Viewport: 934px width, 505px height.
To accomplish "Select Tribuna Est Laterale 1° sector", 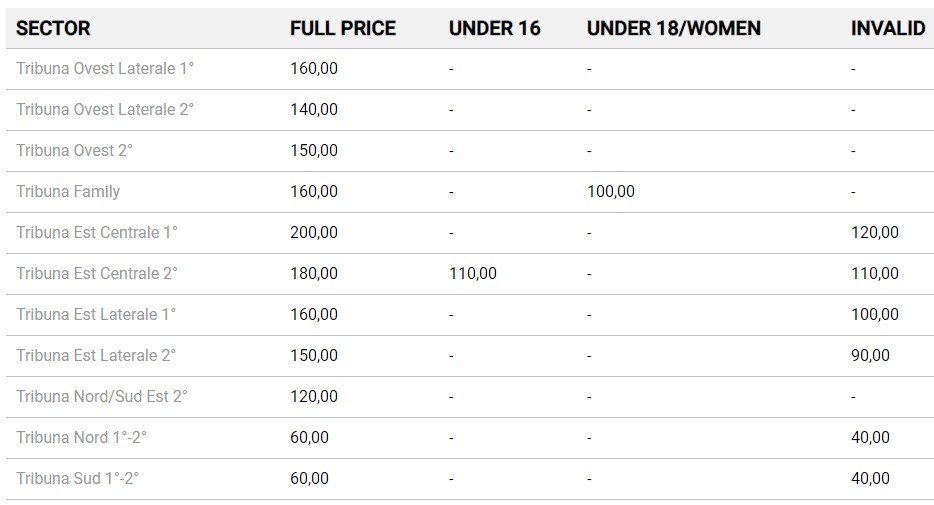I will point(96,315).
